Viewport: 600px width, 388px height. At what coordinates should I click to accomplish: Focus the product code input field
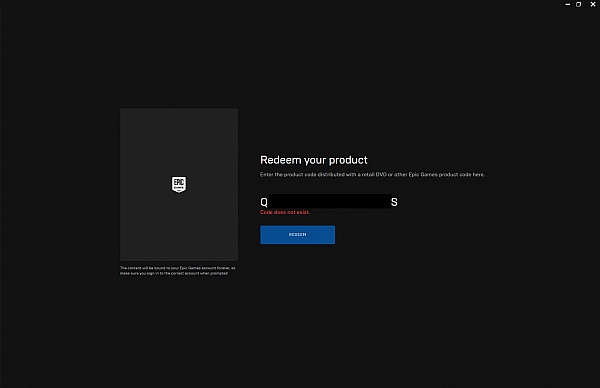pos(329,202)
